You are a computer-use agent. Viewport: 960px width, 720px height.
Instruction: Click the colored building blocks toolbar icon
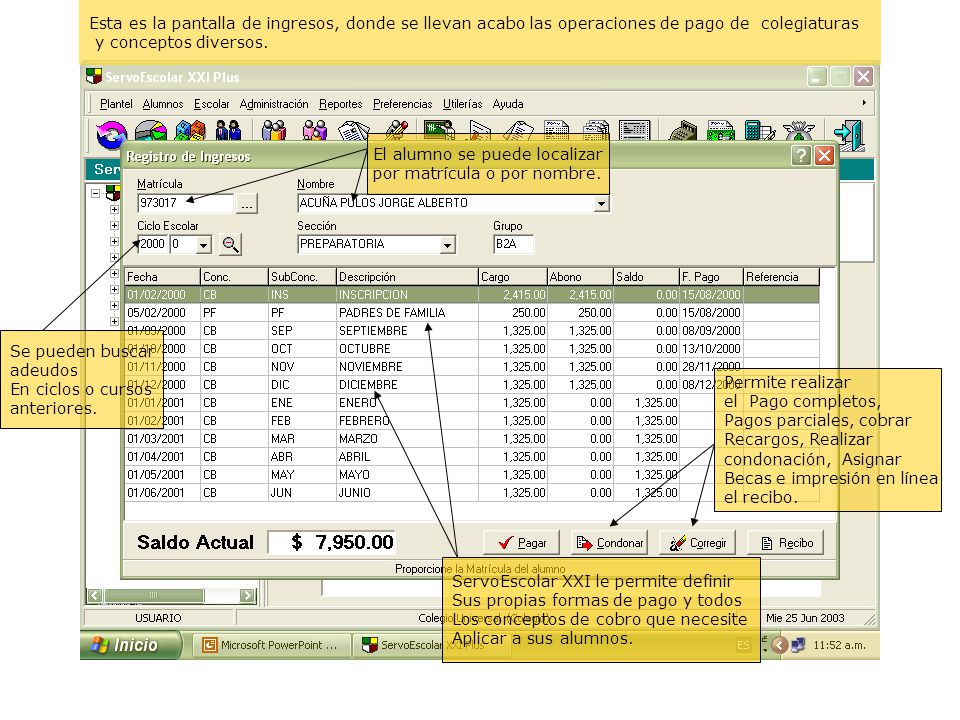190,131
